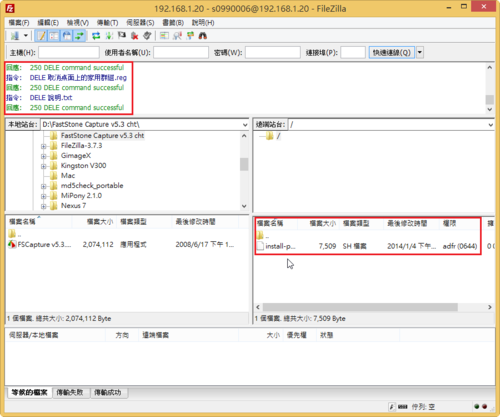Select FastStone Capture v5.3 cht folder
Screen dimensions: 500x417
102,136
